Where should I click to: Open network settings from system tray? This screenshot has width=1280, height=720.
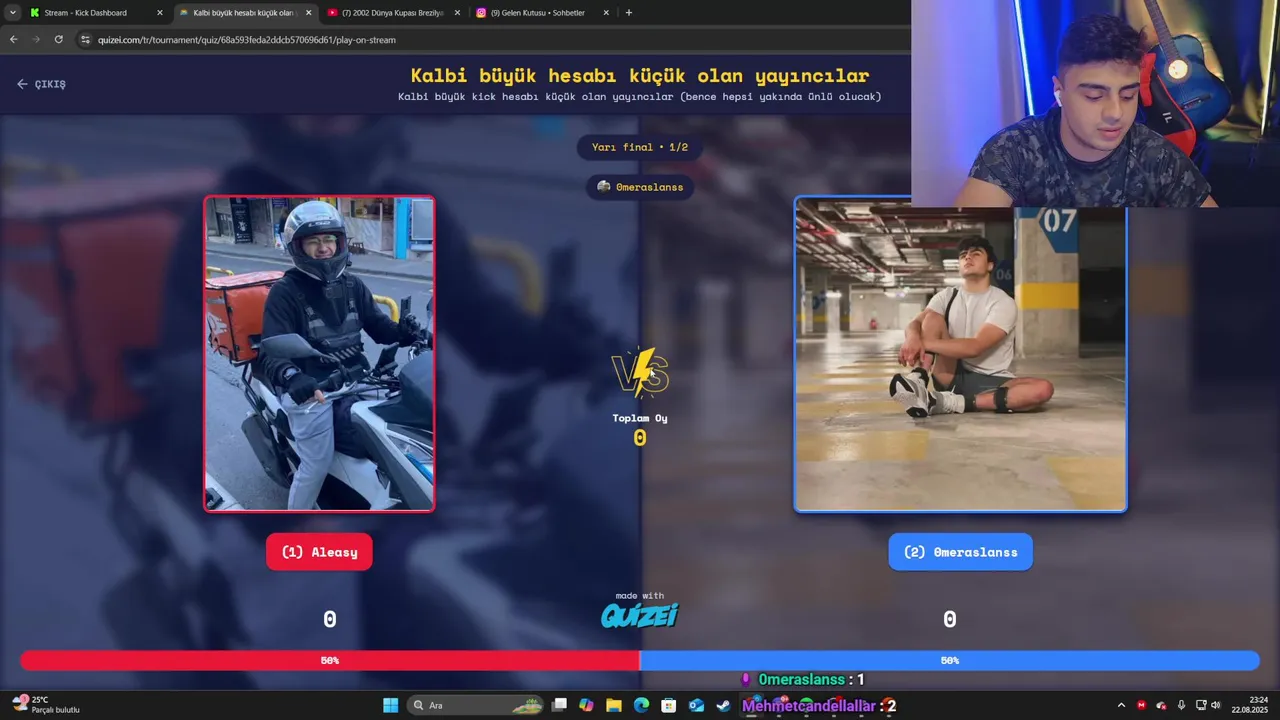(x=1201, y=705)
